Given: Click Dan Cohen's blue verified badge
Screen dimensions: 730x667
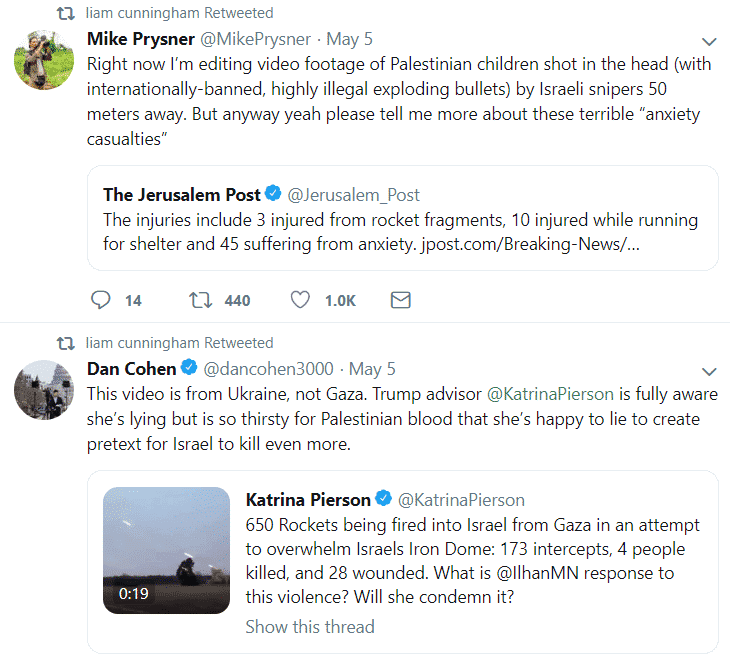Looking at the screenshot, I should click(189, 368).
